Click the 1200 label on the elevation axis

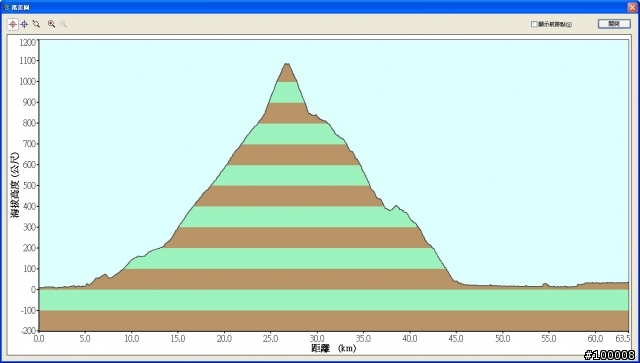pos(28,42)
